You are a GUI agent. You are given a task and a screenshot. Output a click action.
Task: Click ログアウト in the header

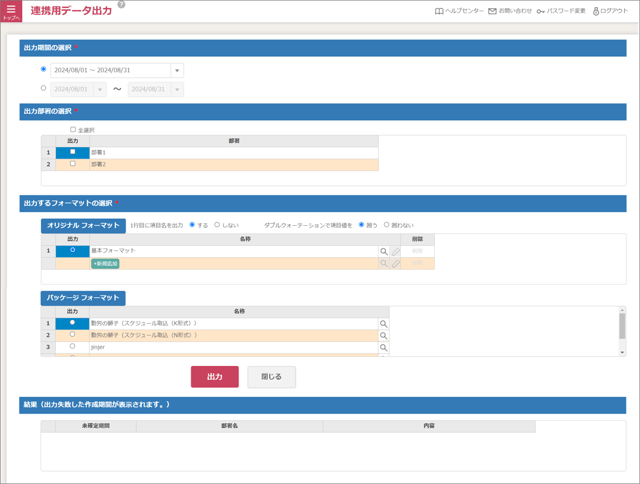(610, 11)
